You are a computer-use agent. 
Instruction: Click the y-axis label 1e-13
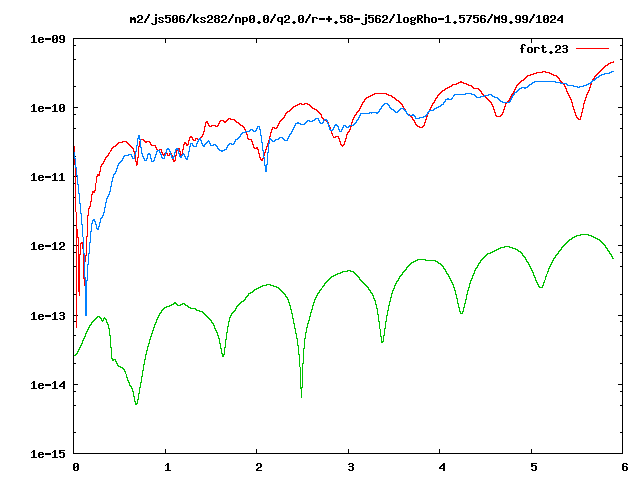pyautogui.click(x=48, y=316)
